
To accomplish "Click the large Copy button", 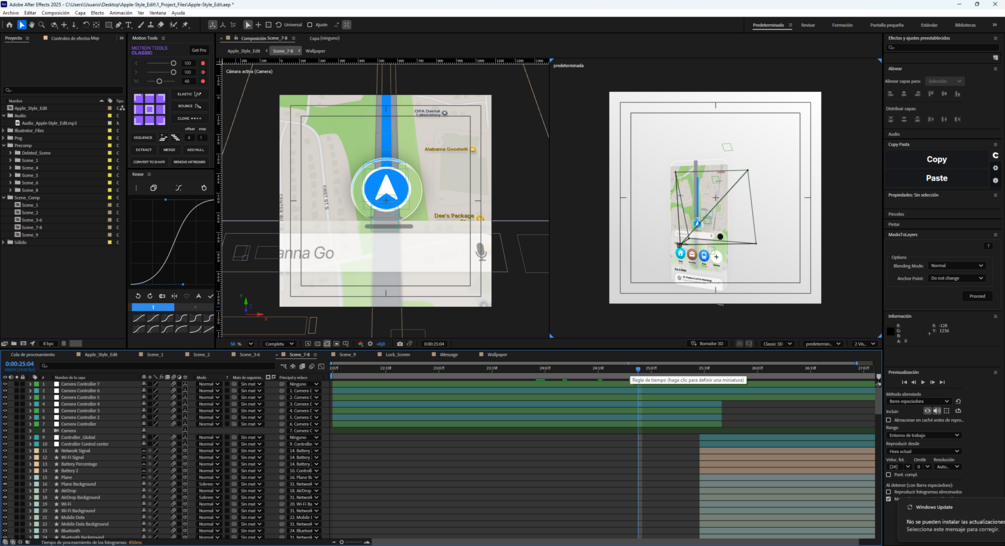I will click(x=936, y=159).
